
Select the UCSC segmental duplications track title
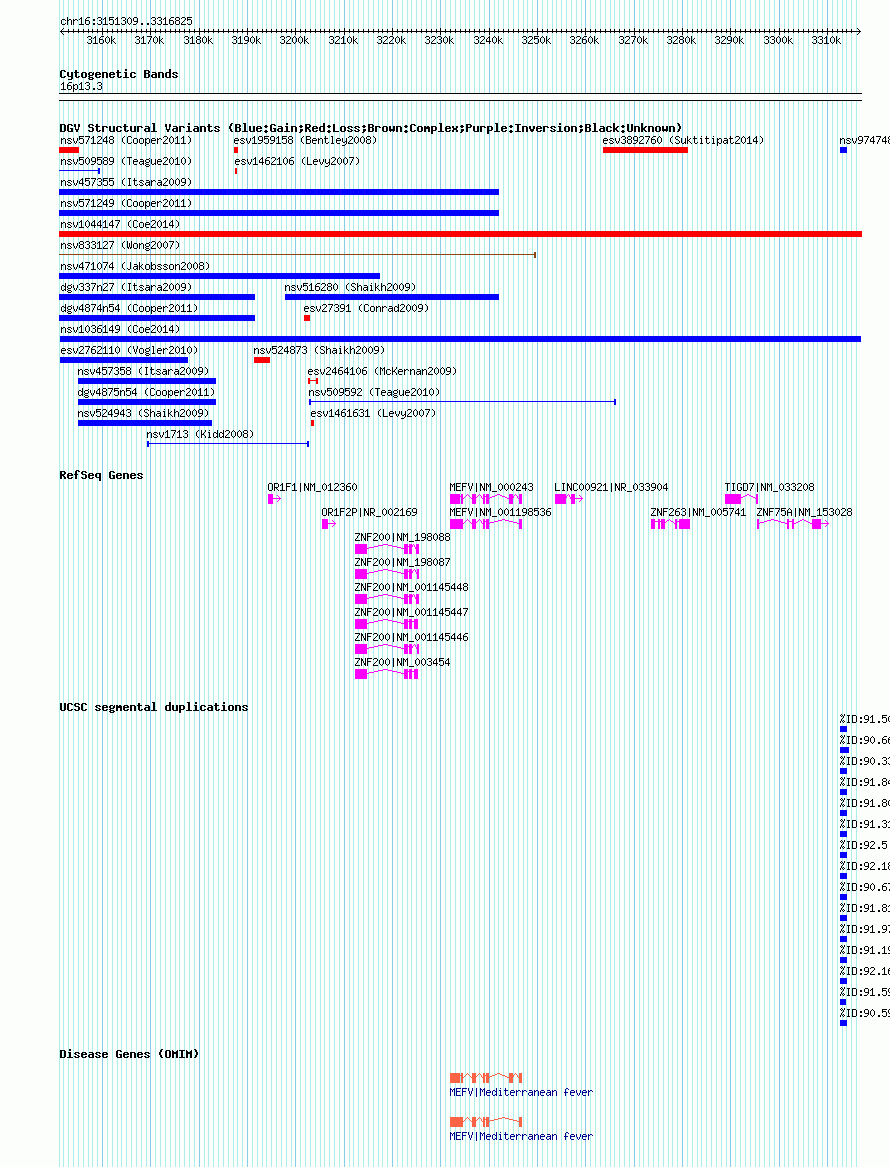point(153,707)
